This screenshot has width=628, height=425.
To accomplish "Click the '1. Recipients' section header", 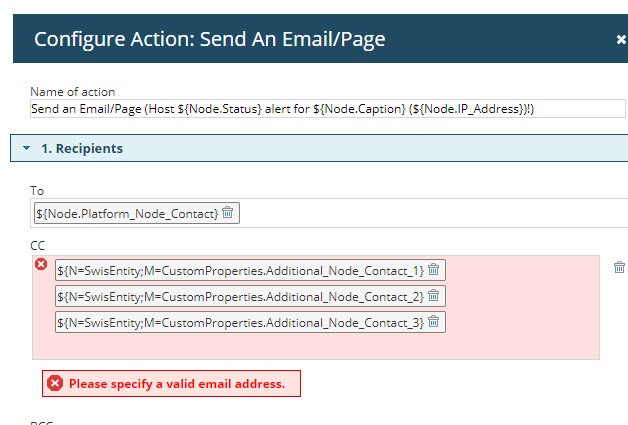I will click(x=82, y=148).
